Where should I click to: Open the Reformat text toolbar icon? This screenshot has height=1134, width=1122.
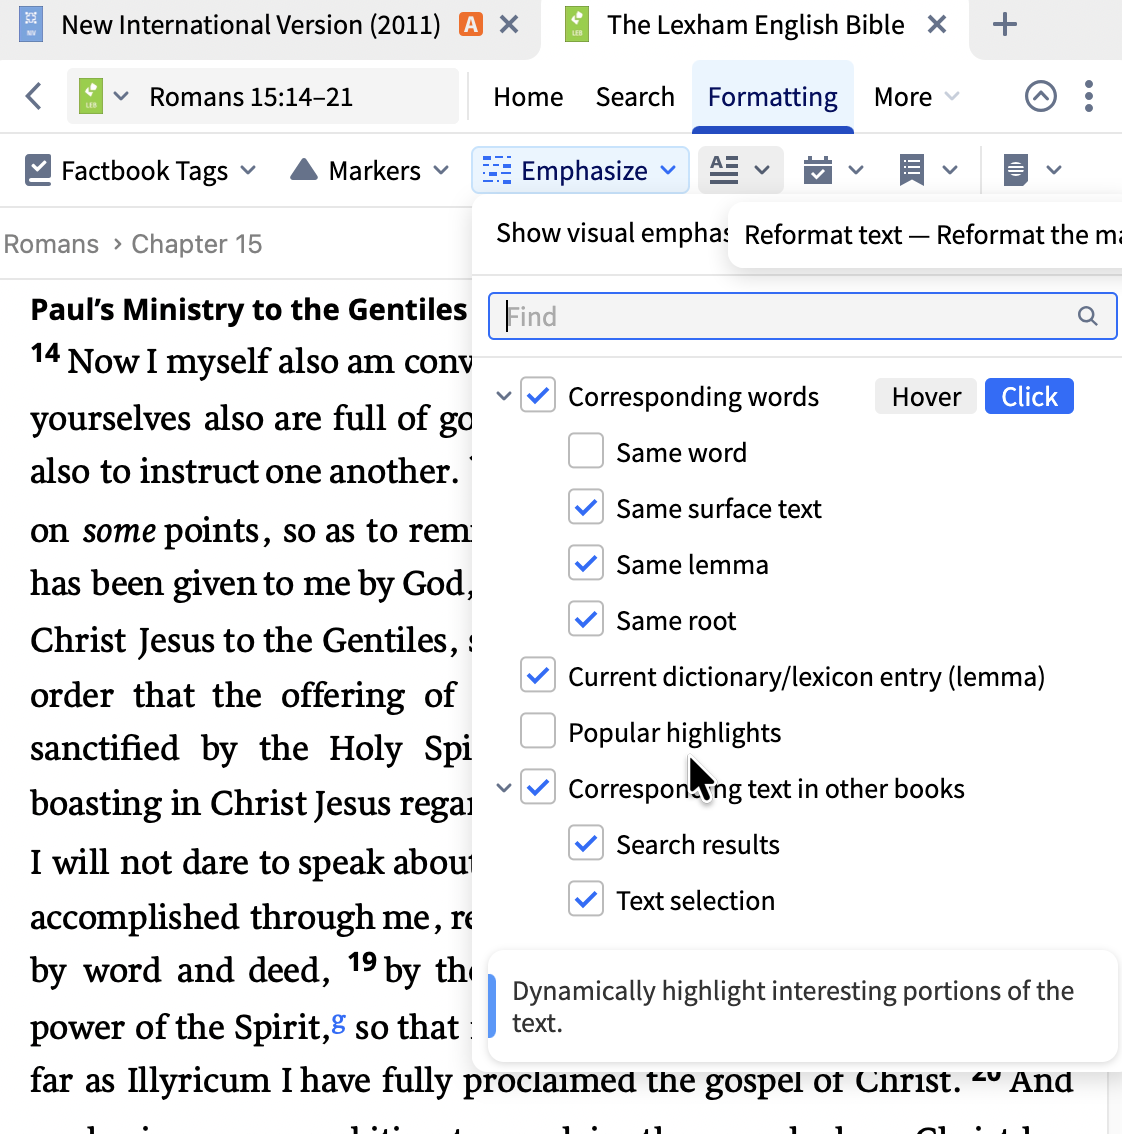740,170
